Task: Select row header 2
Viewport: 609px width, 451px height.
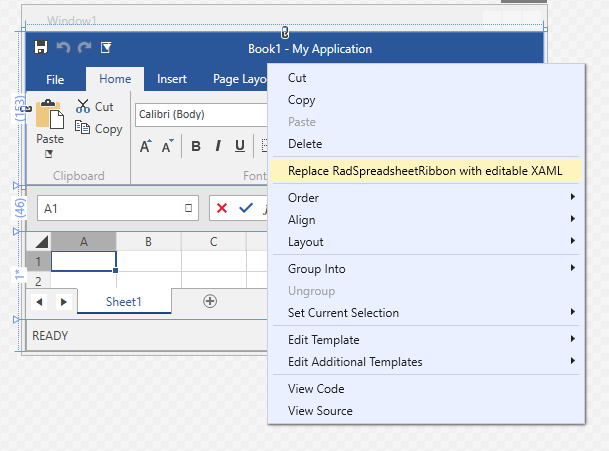Action: click(38, 280)
